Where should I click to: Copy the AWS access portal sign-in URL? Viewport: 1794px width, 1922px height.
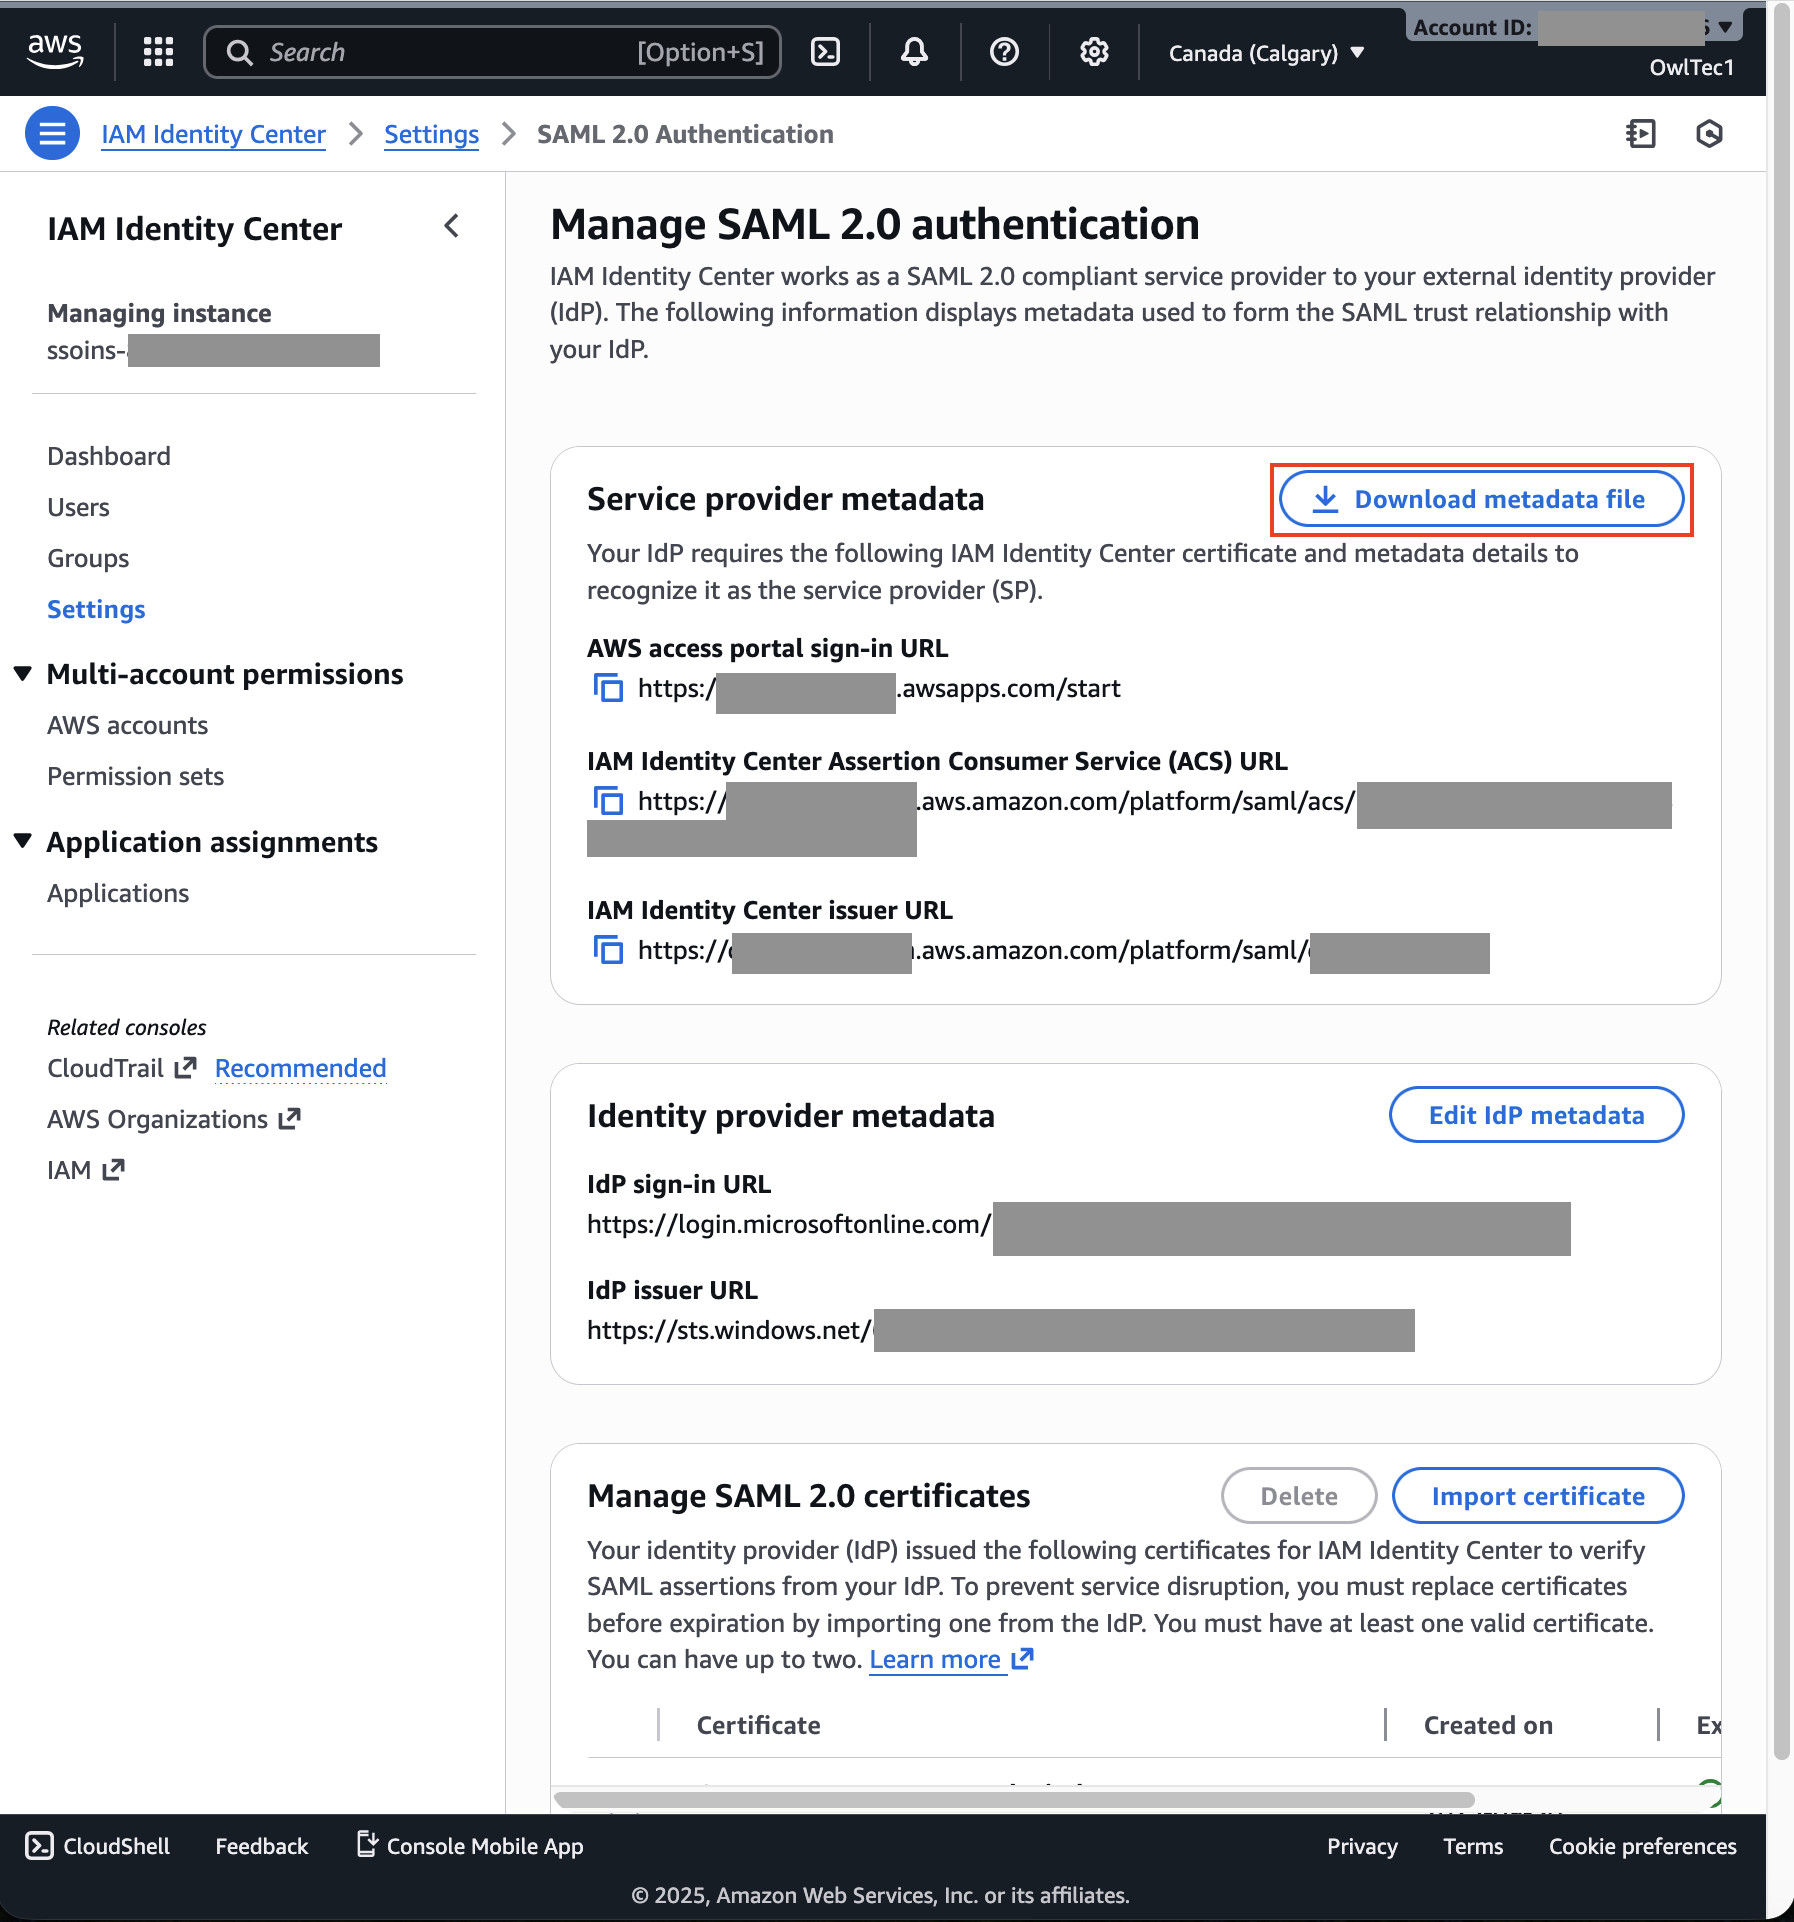point(608,688)
